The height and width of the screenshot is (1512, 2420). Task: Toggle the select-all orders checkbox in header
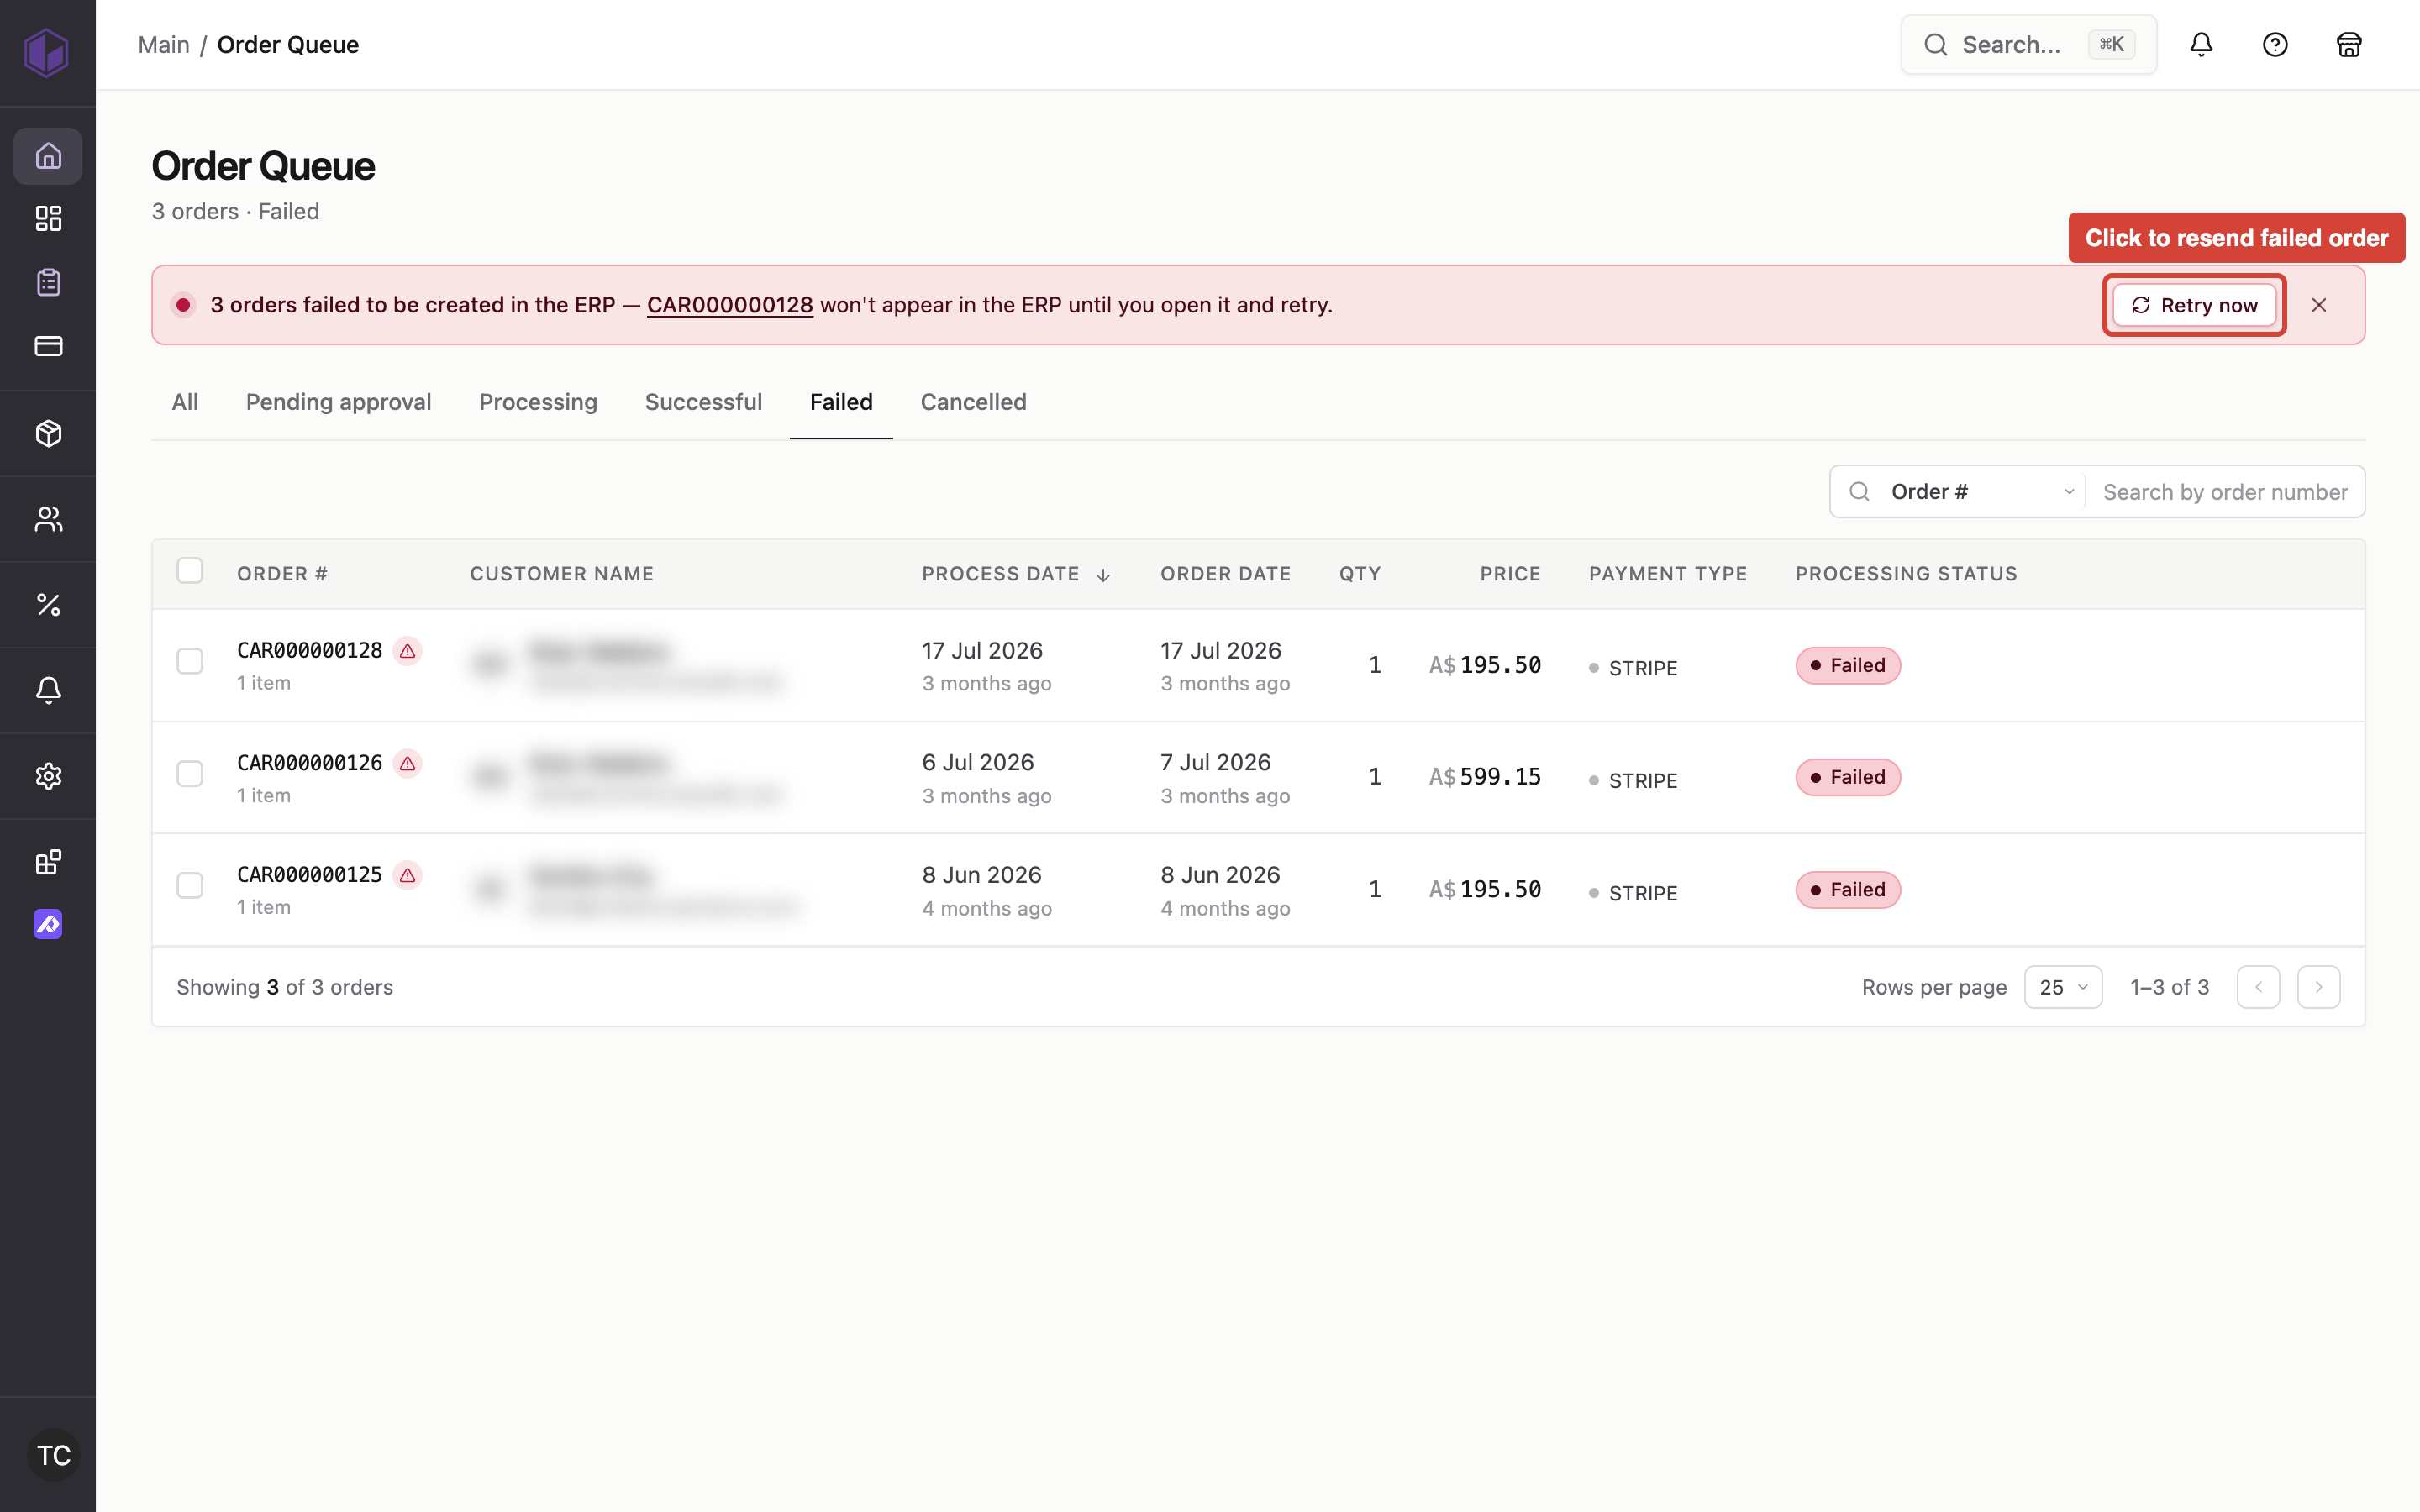pyautogui.click(x=190, y=571)
